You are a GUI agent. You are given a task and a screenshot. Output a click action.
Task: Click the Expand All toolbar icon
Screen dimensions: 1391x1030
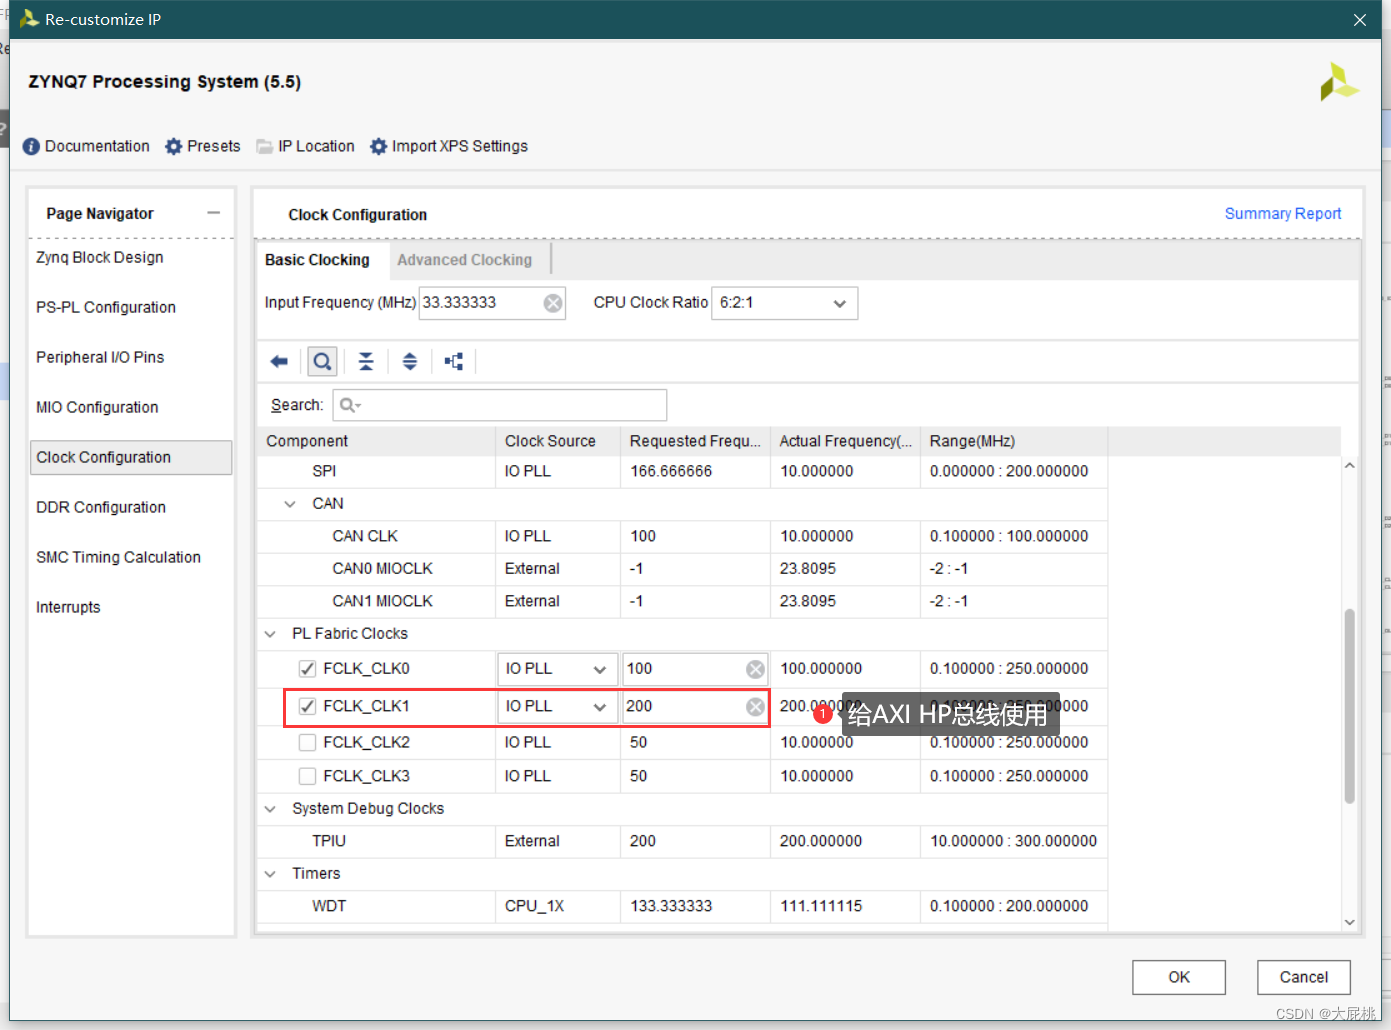click(x=410, y=361)
